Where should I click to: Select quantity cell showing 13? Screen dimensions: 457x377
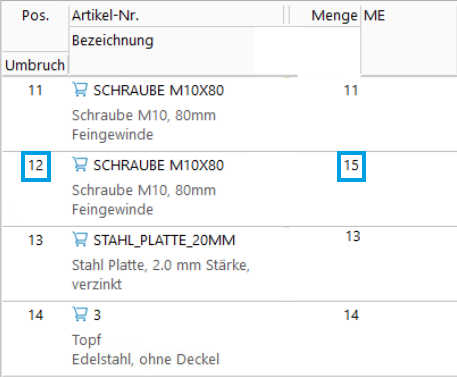tap(353, 236)
